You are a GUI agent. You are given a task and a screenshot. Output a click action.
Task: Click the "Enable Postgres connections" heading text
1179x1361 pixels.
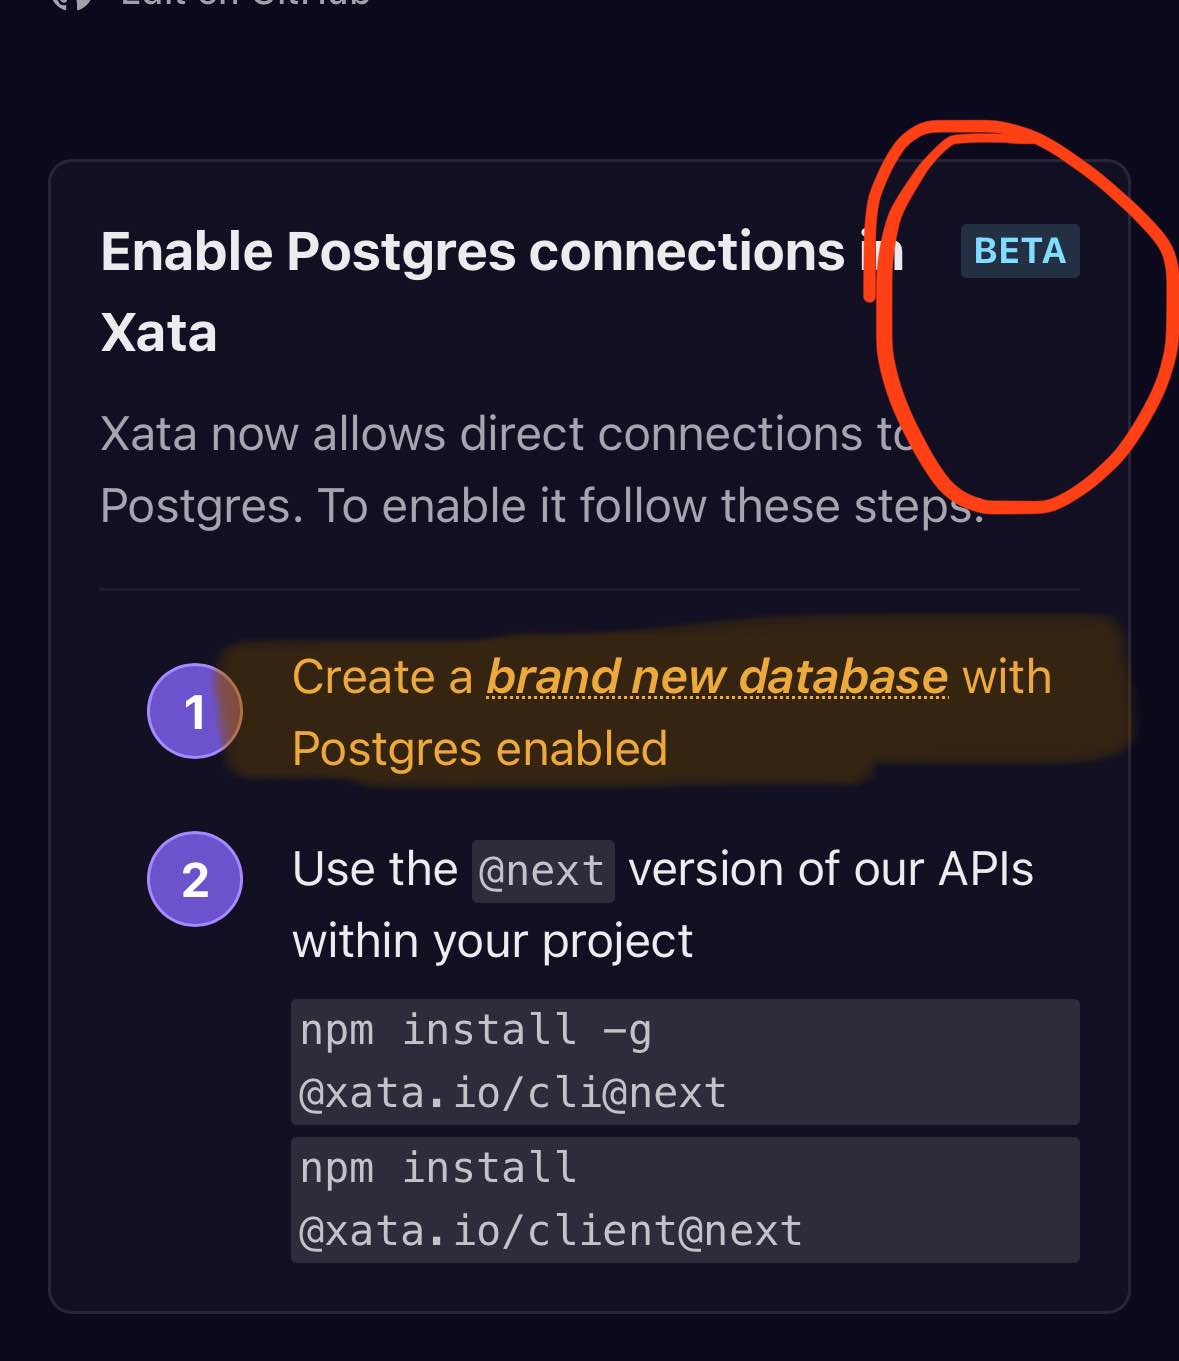472,251
